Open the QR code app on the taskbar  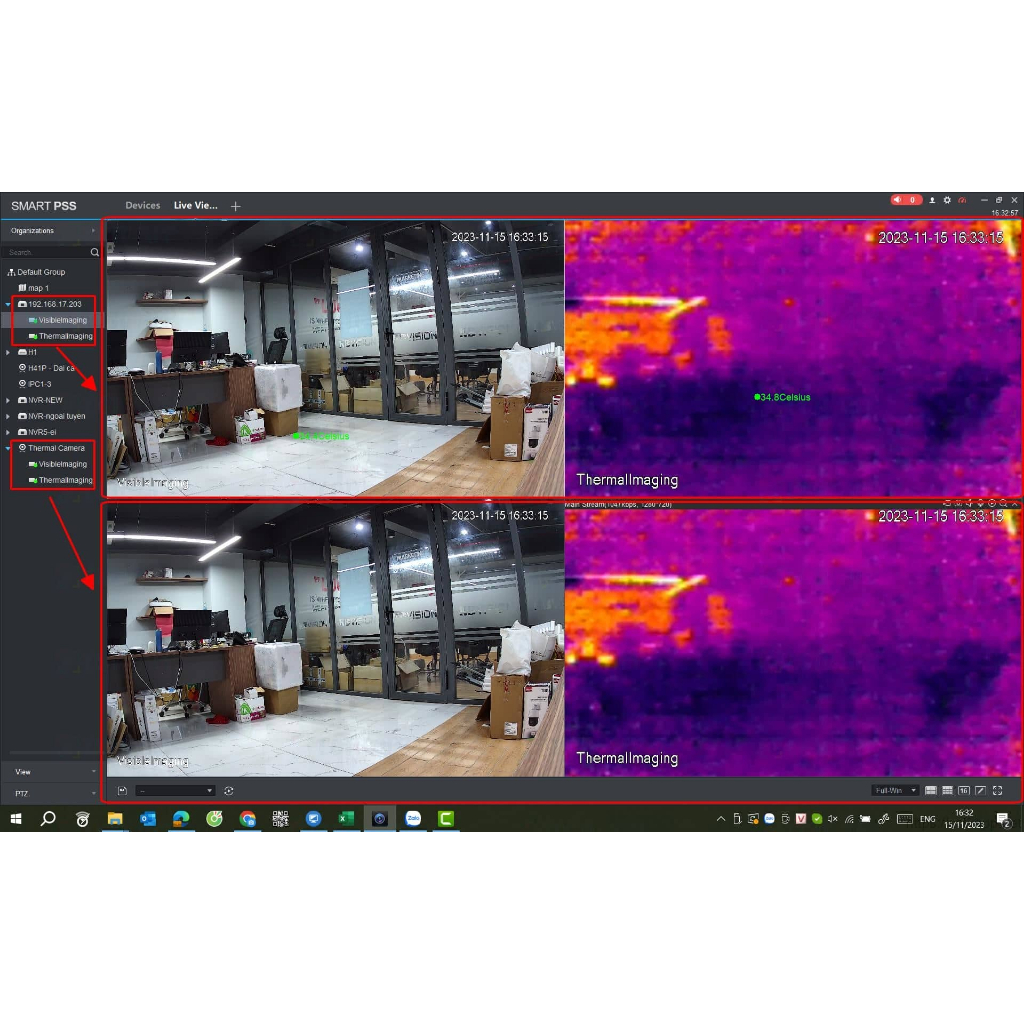280,819
